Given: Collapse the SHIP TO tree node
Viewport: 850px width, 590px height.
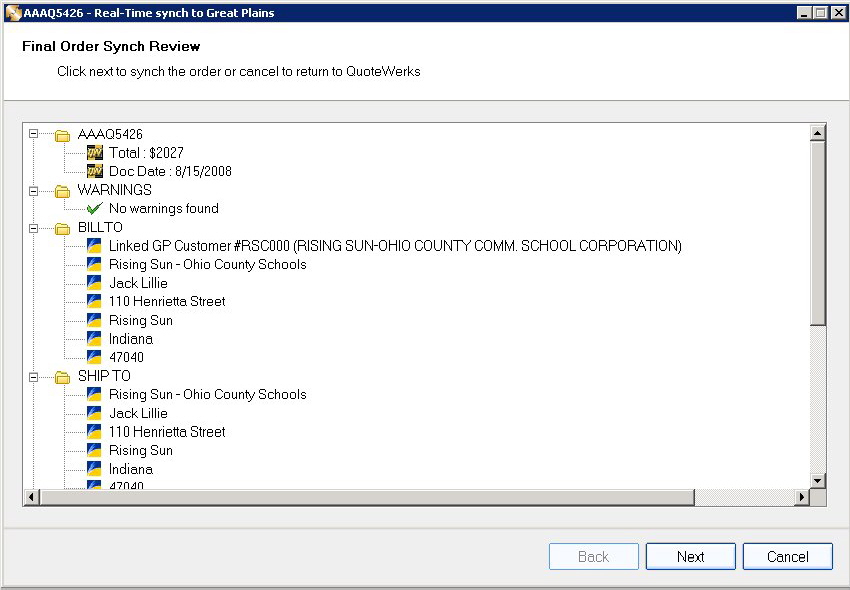Looking at the screenshot, I should [34, 377].
